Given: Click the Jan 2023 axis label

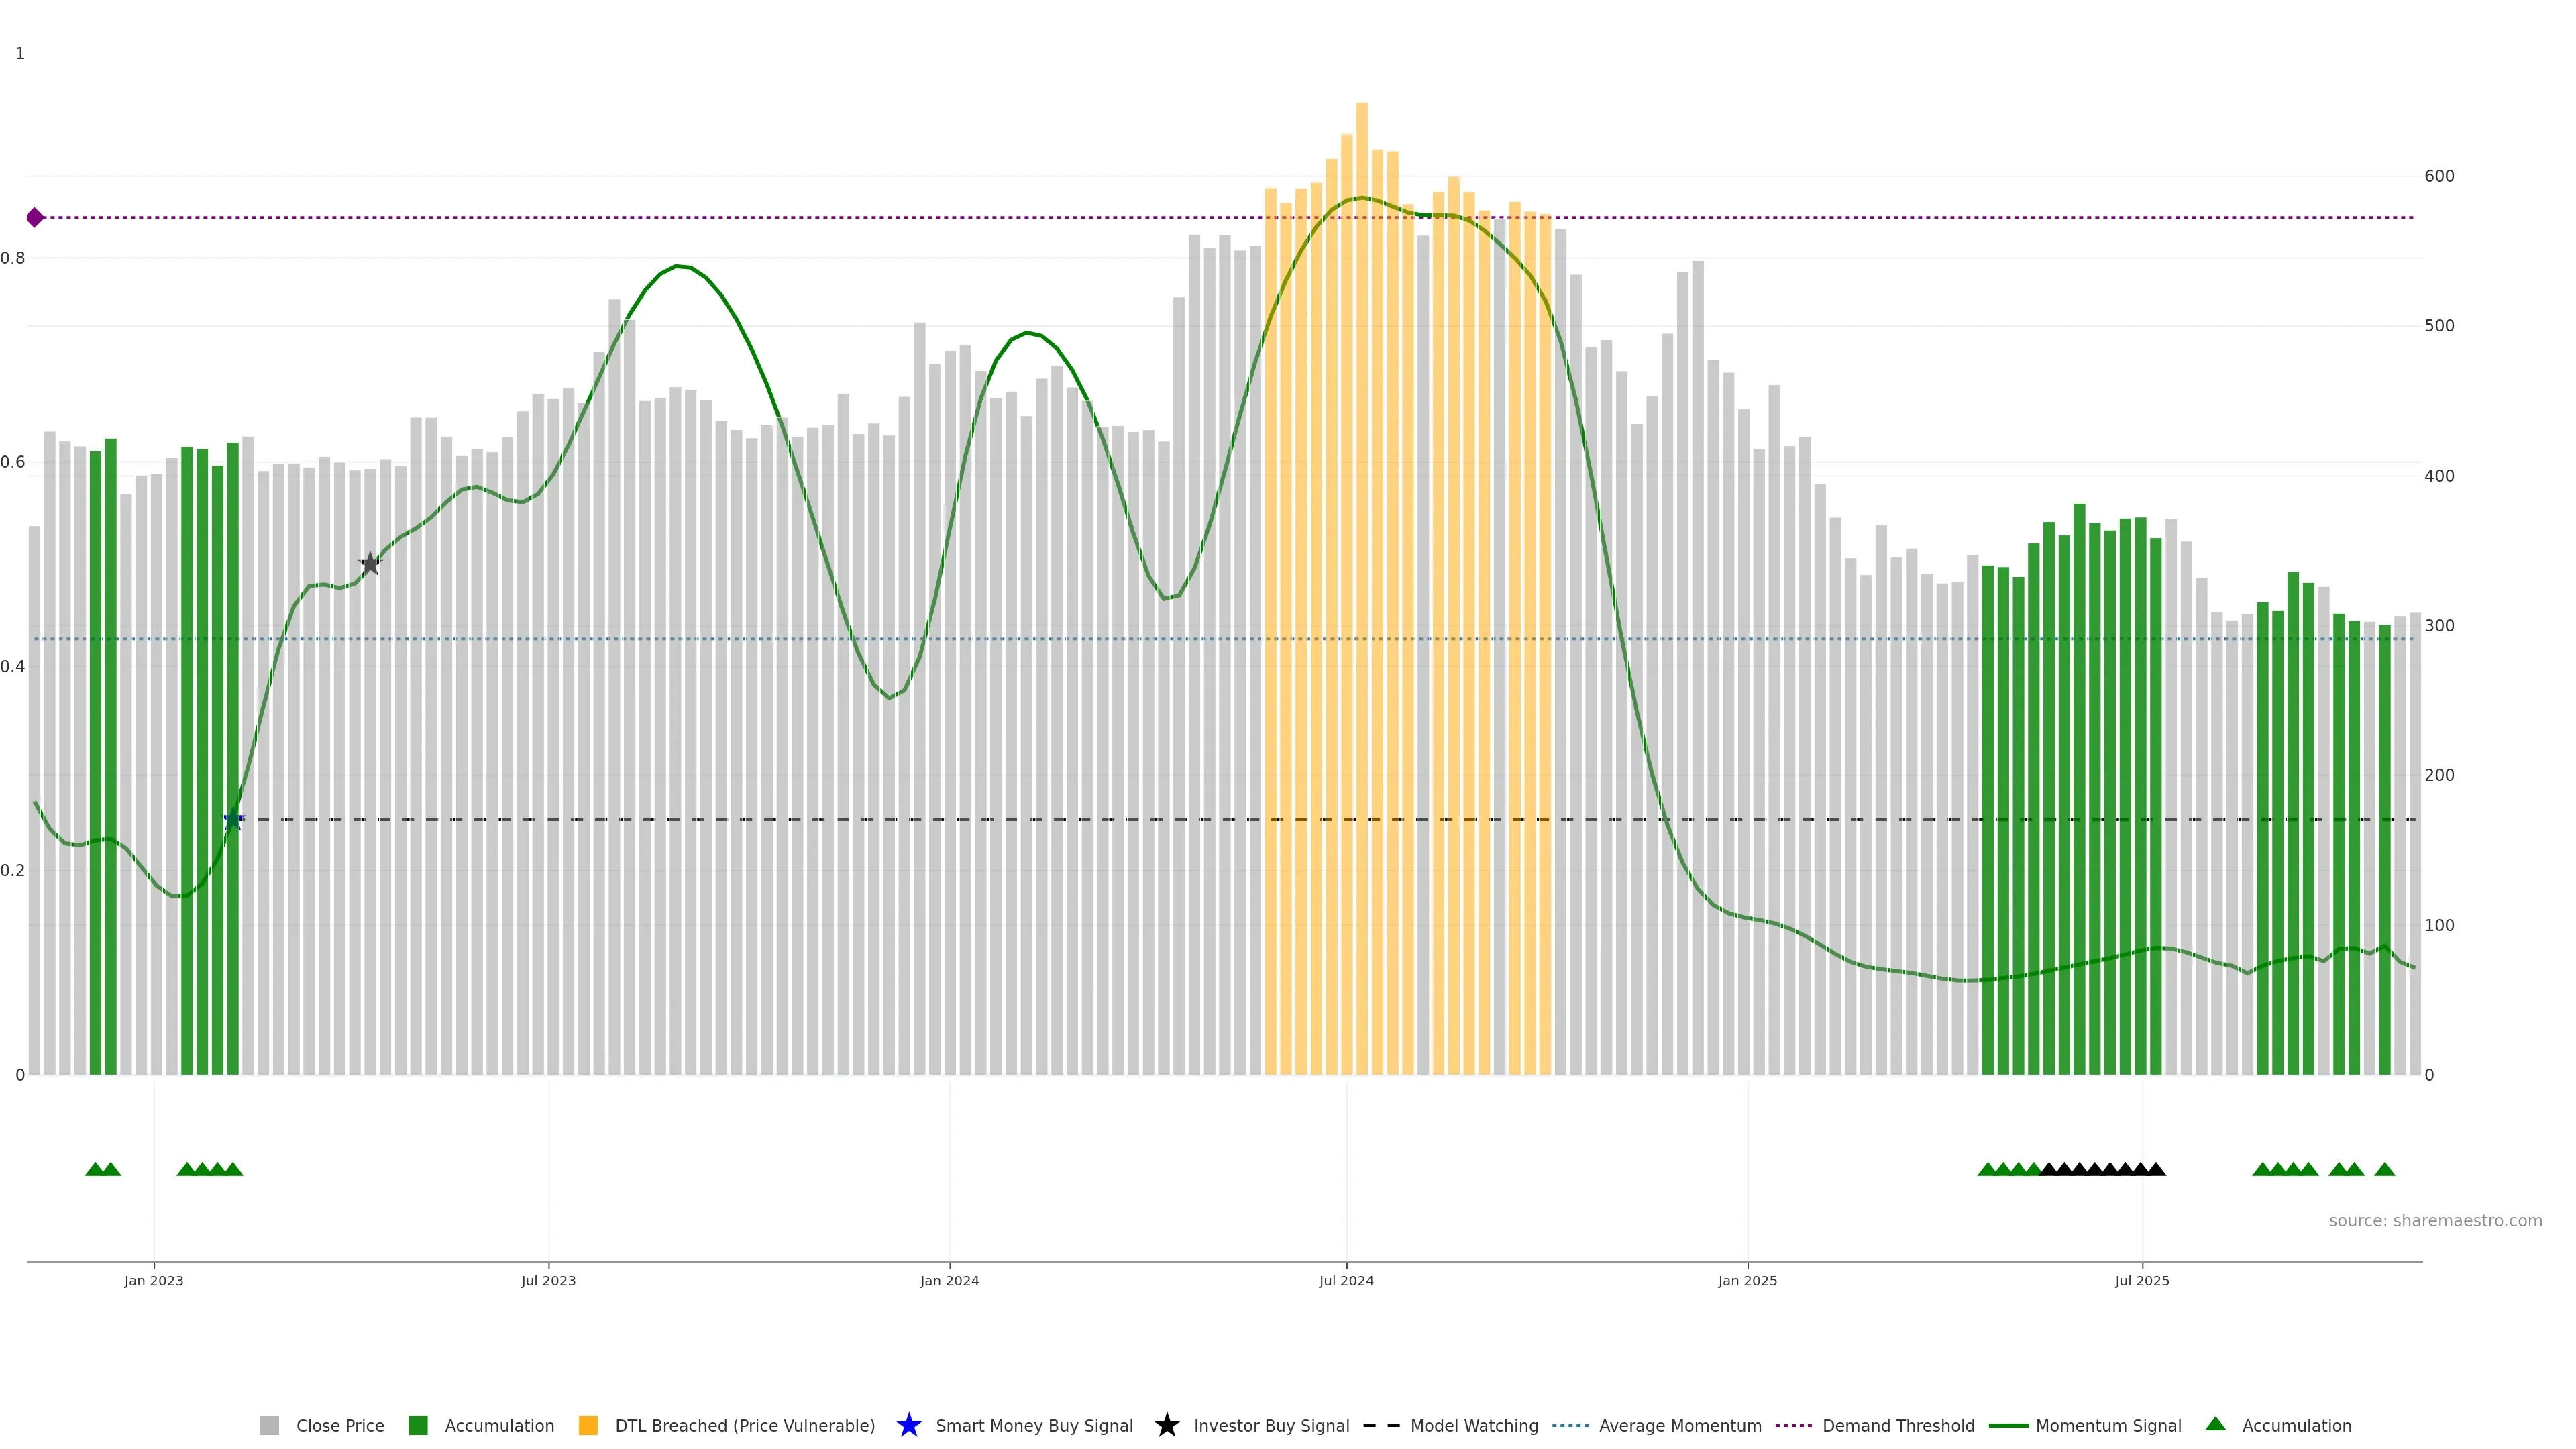Looking at the screenshot, I should point(154,1280).
